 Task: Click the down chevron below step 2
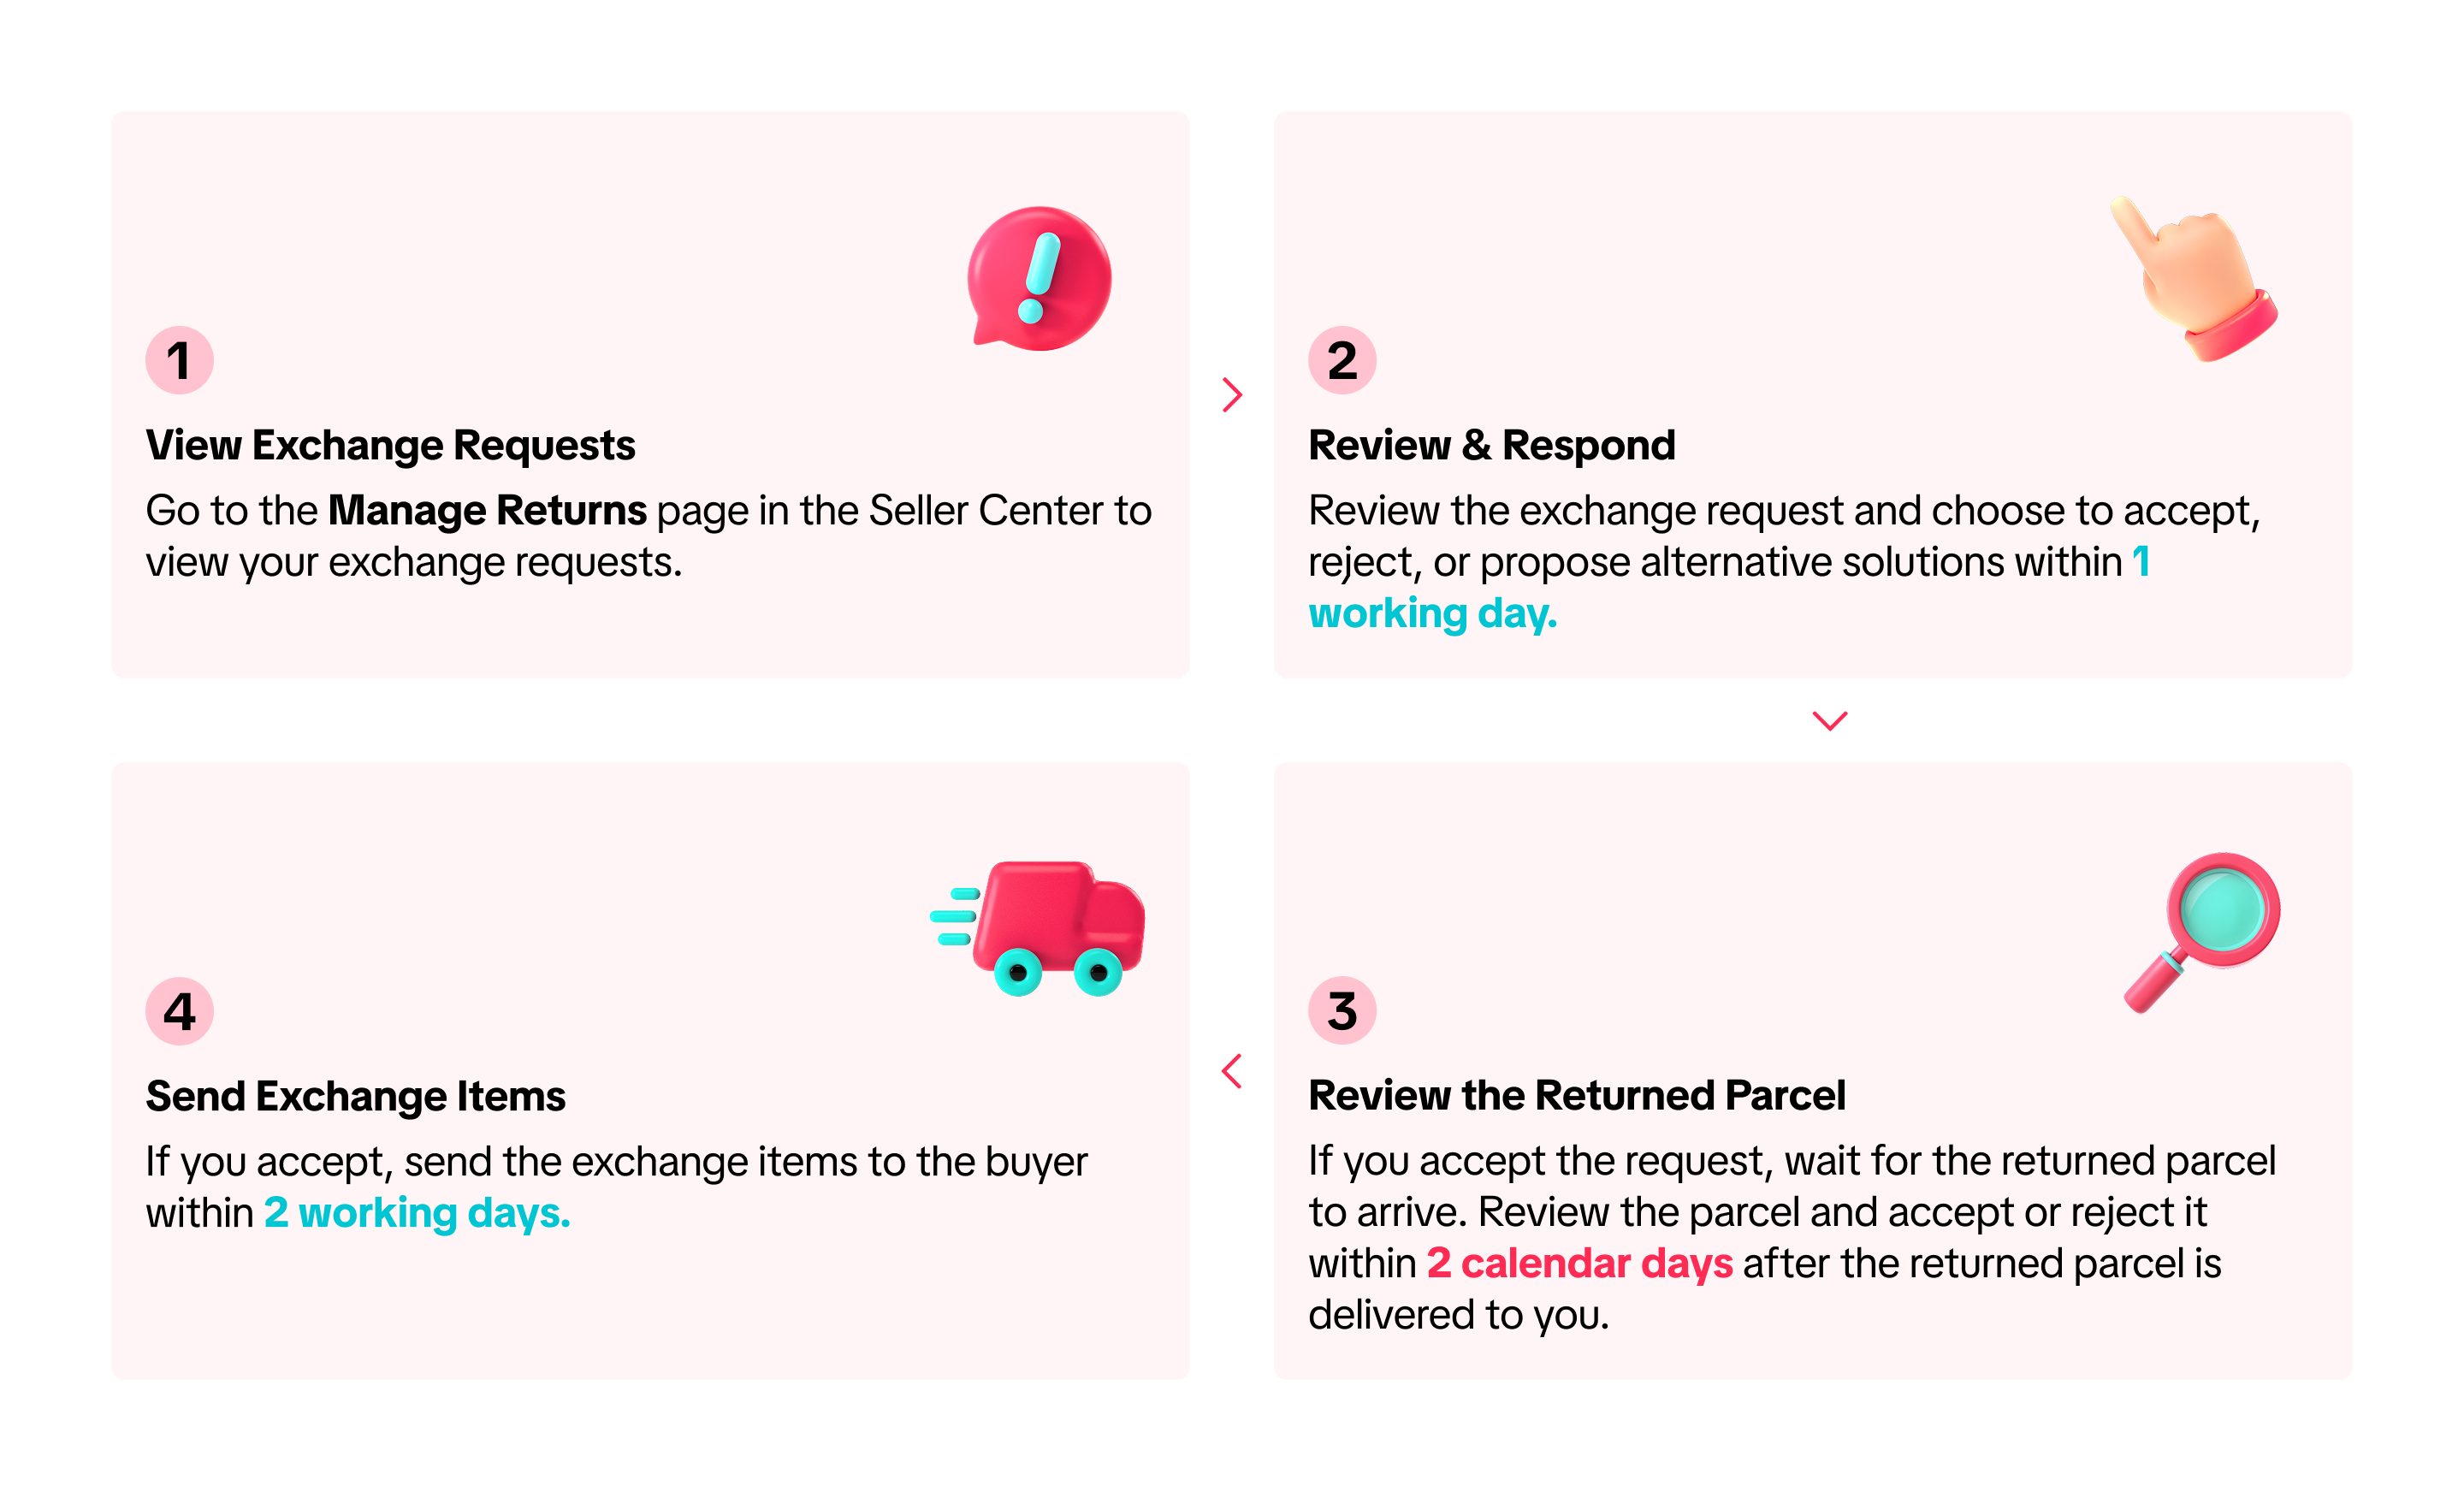1830,721
